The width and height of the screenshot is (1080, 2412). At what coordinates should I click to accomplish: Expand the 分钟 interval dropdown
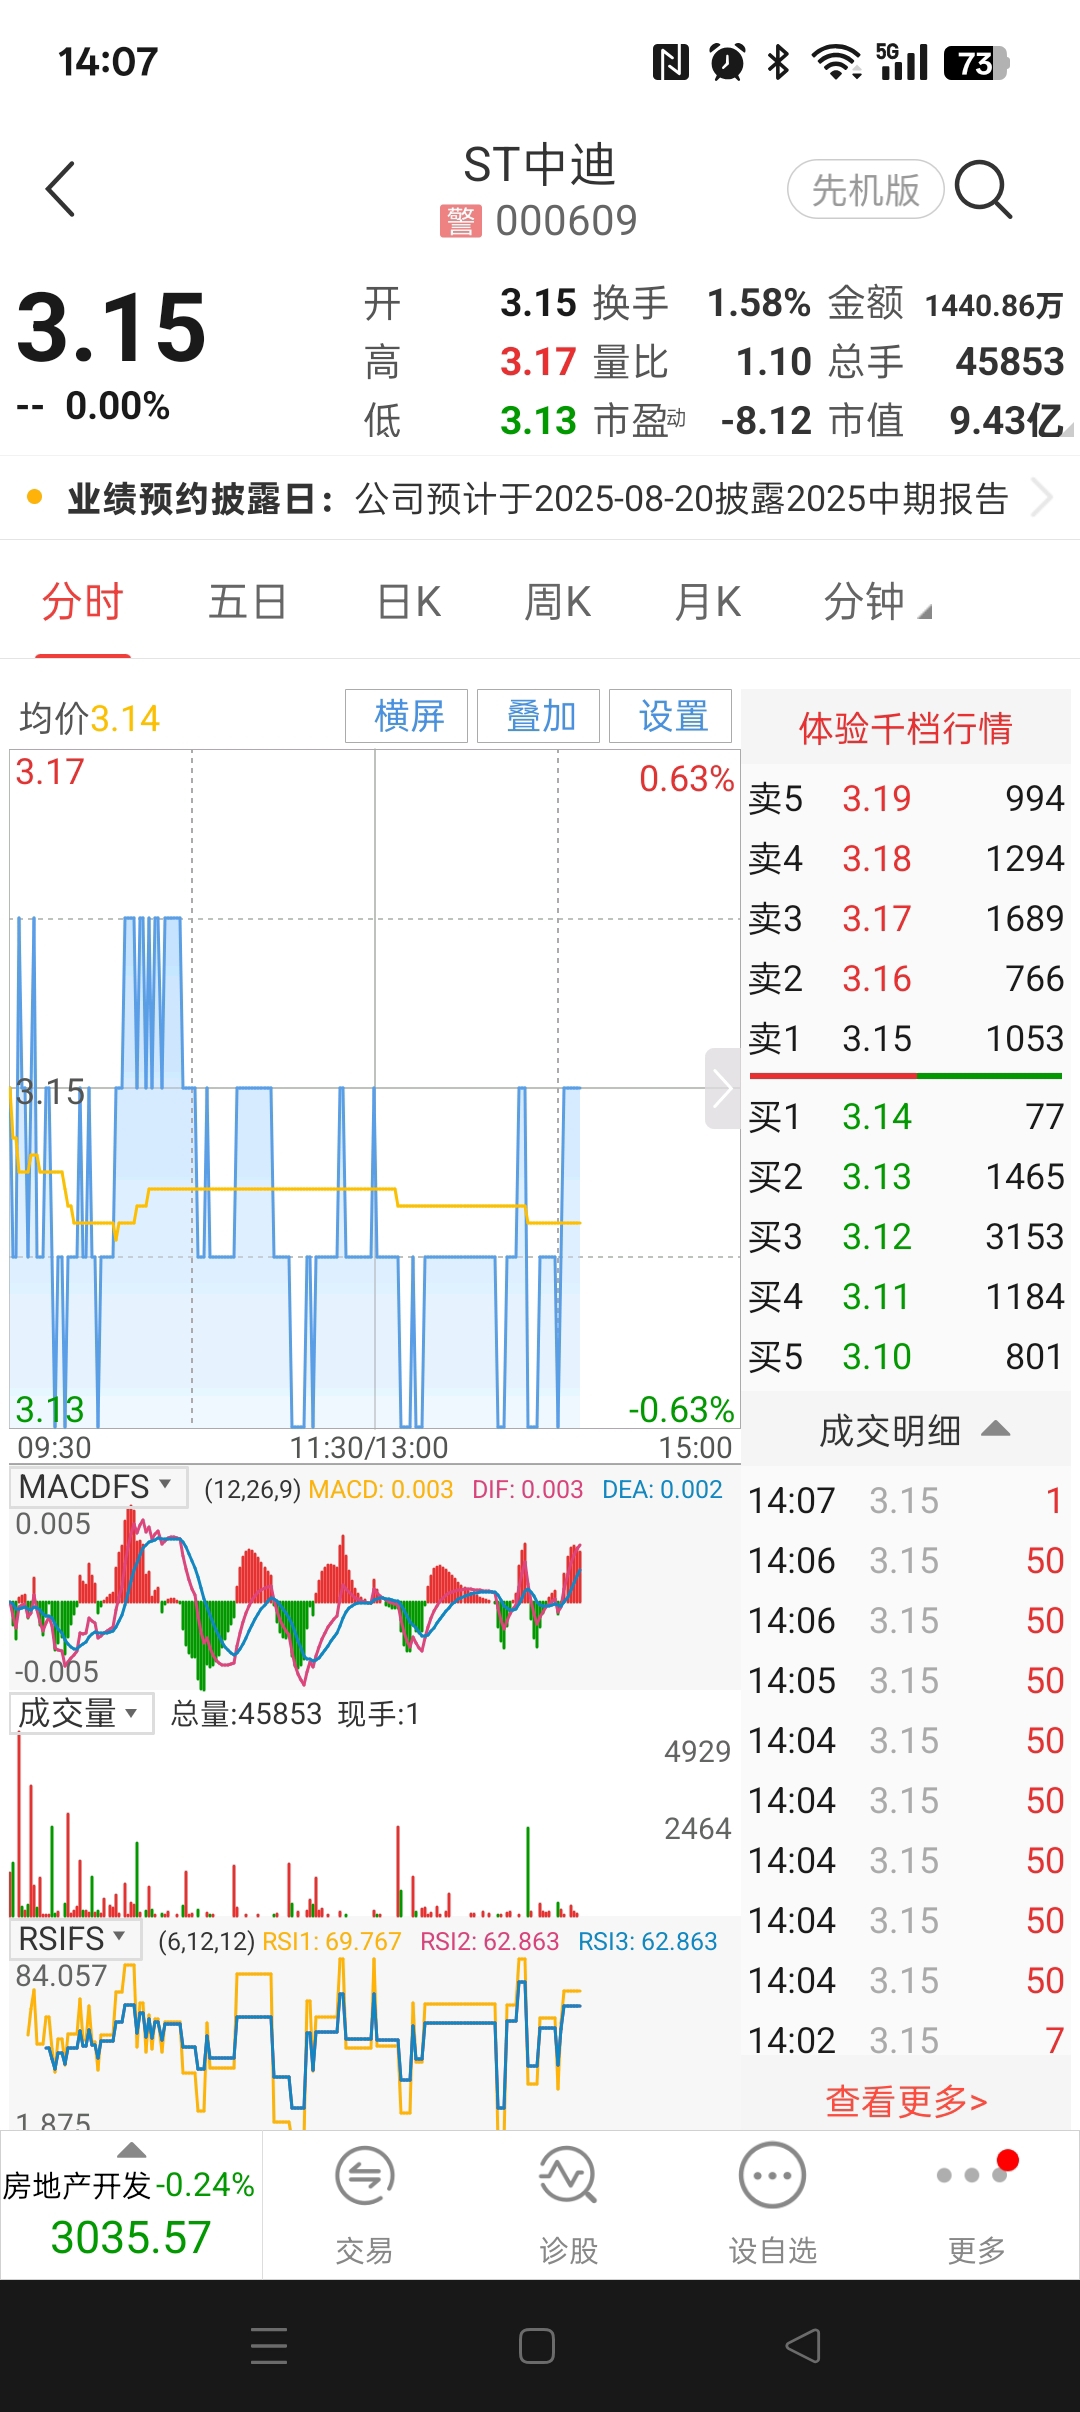tap(877, 603)
